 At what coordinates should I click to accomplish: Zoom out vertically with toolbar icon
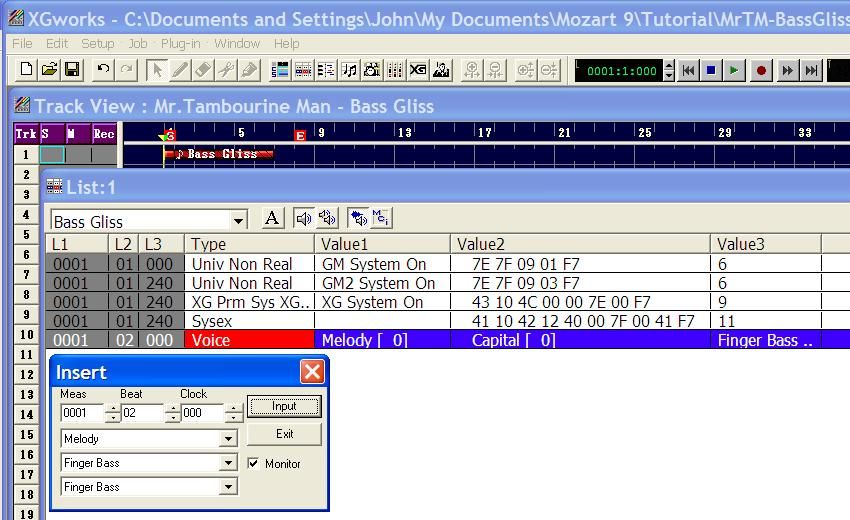[549, 70]
